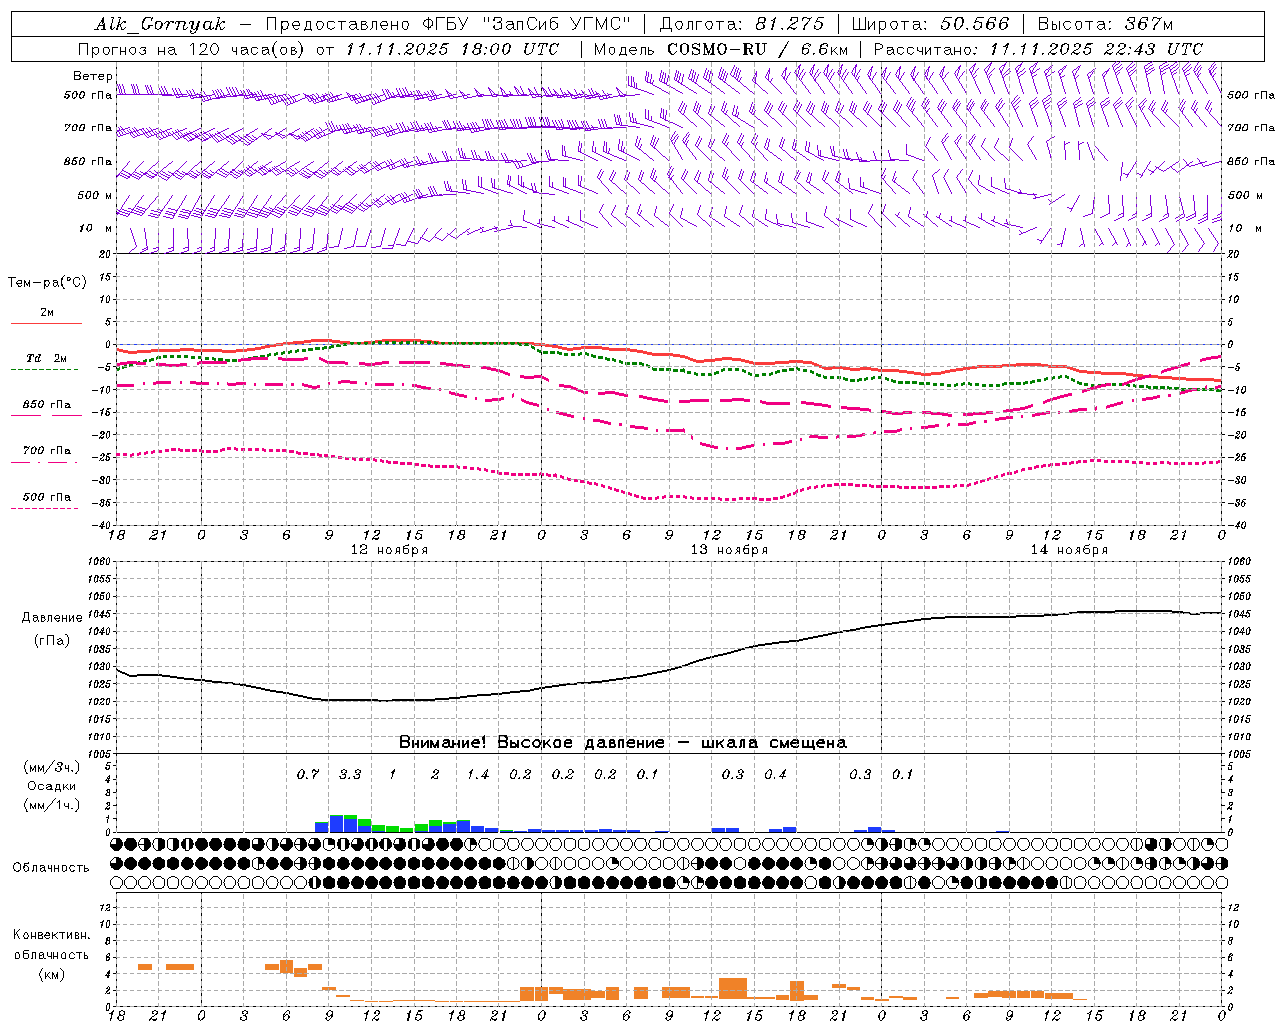This screenshot has width=1280, height=1024.
Task: Click the "Долгота: 81.275" header field
Action: pos(742,24)
